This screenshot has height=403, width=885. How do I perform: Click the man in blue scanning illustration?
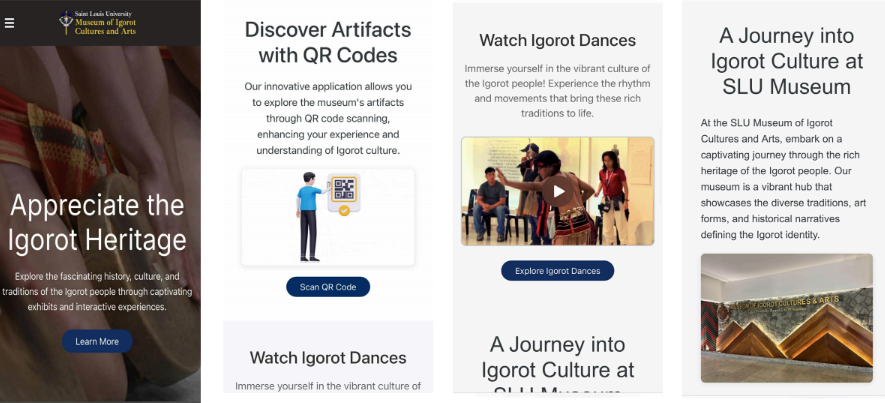pos(310,217)
